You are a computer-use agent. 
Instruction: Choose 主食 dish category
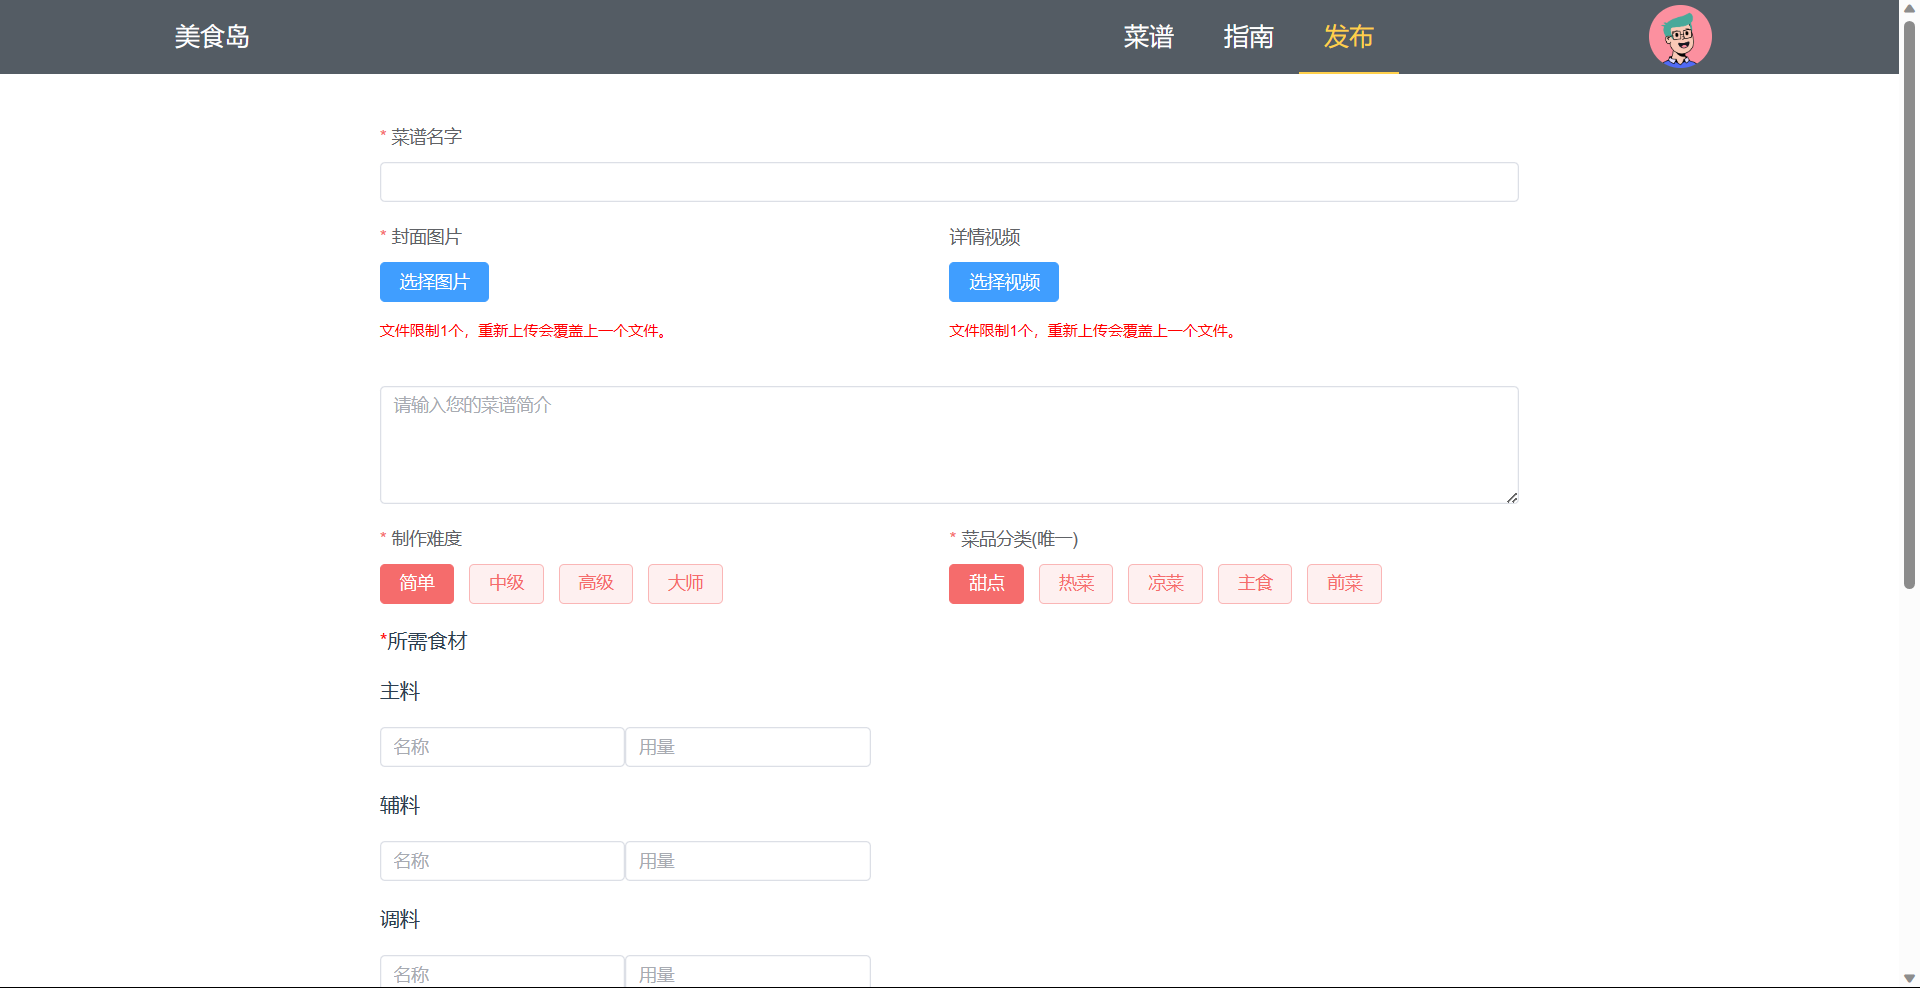tap(1255, 584)
